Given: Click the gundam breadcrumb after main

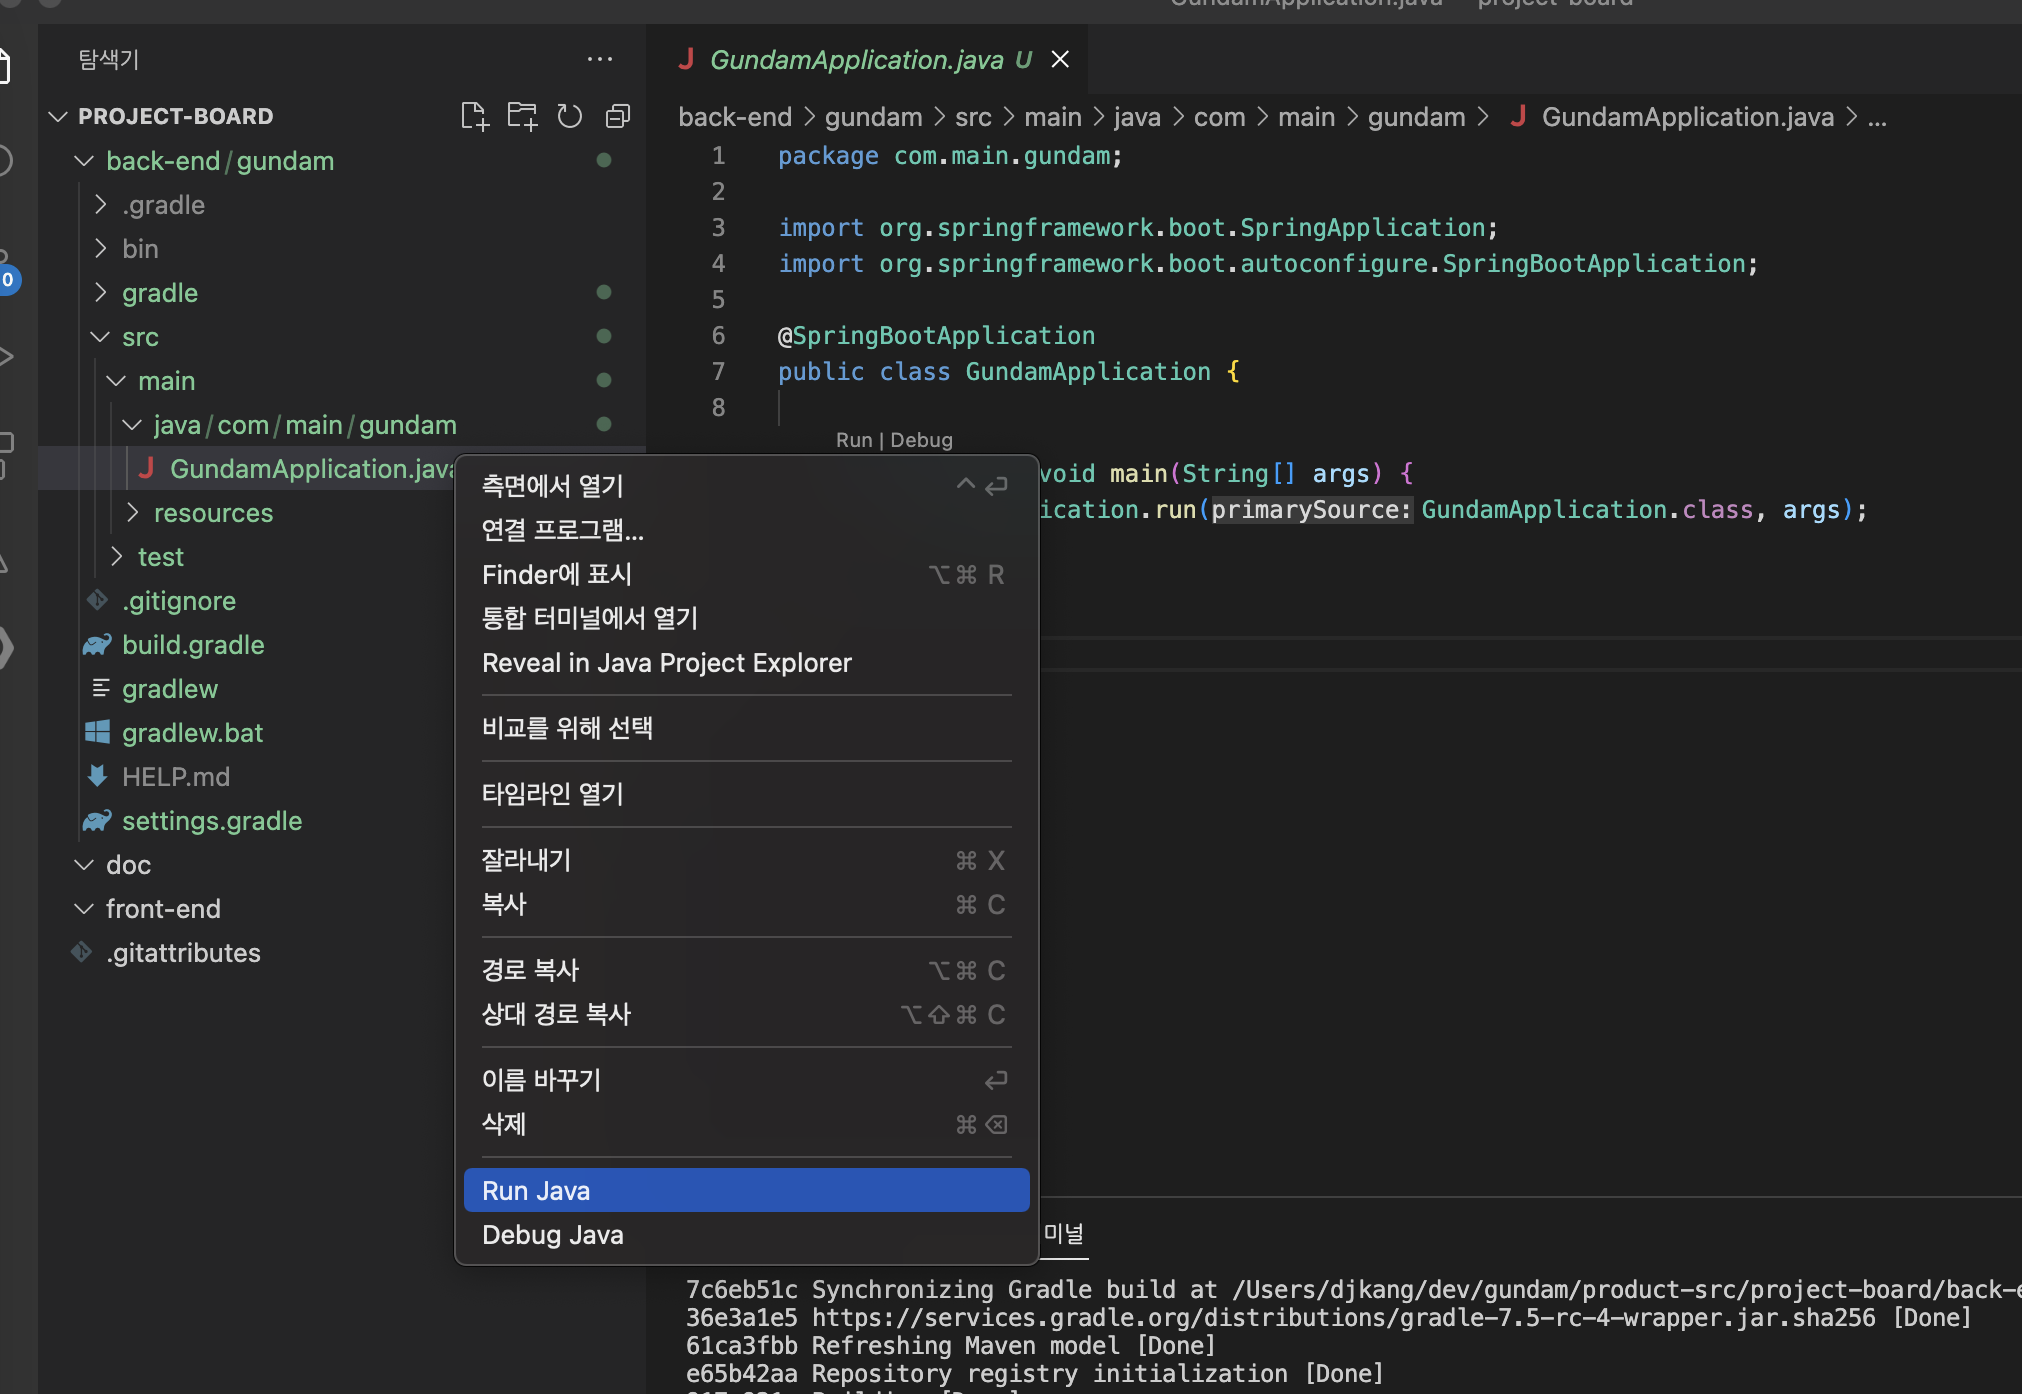Looking at the screenshot, I should pyautogui.click(x=1416, y=117).
